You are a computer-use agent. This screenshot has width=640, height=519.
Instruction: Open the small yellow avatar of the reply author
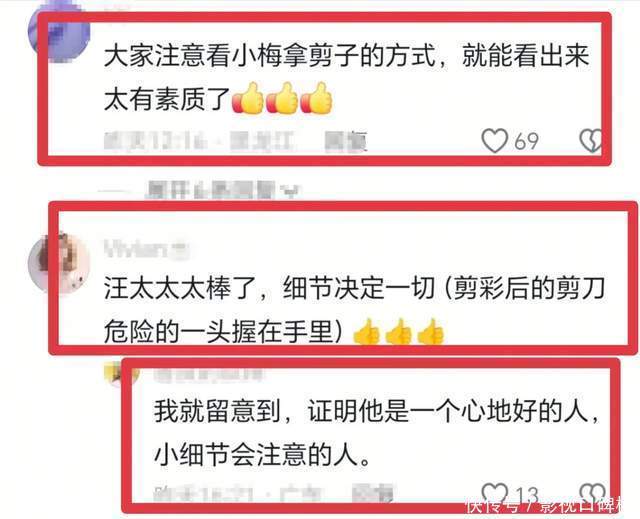122,373
